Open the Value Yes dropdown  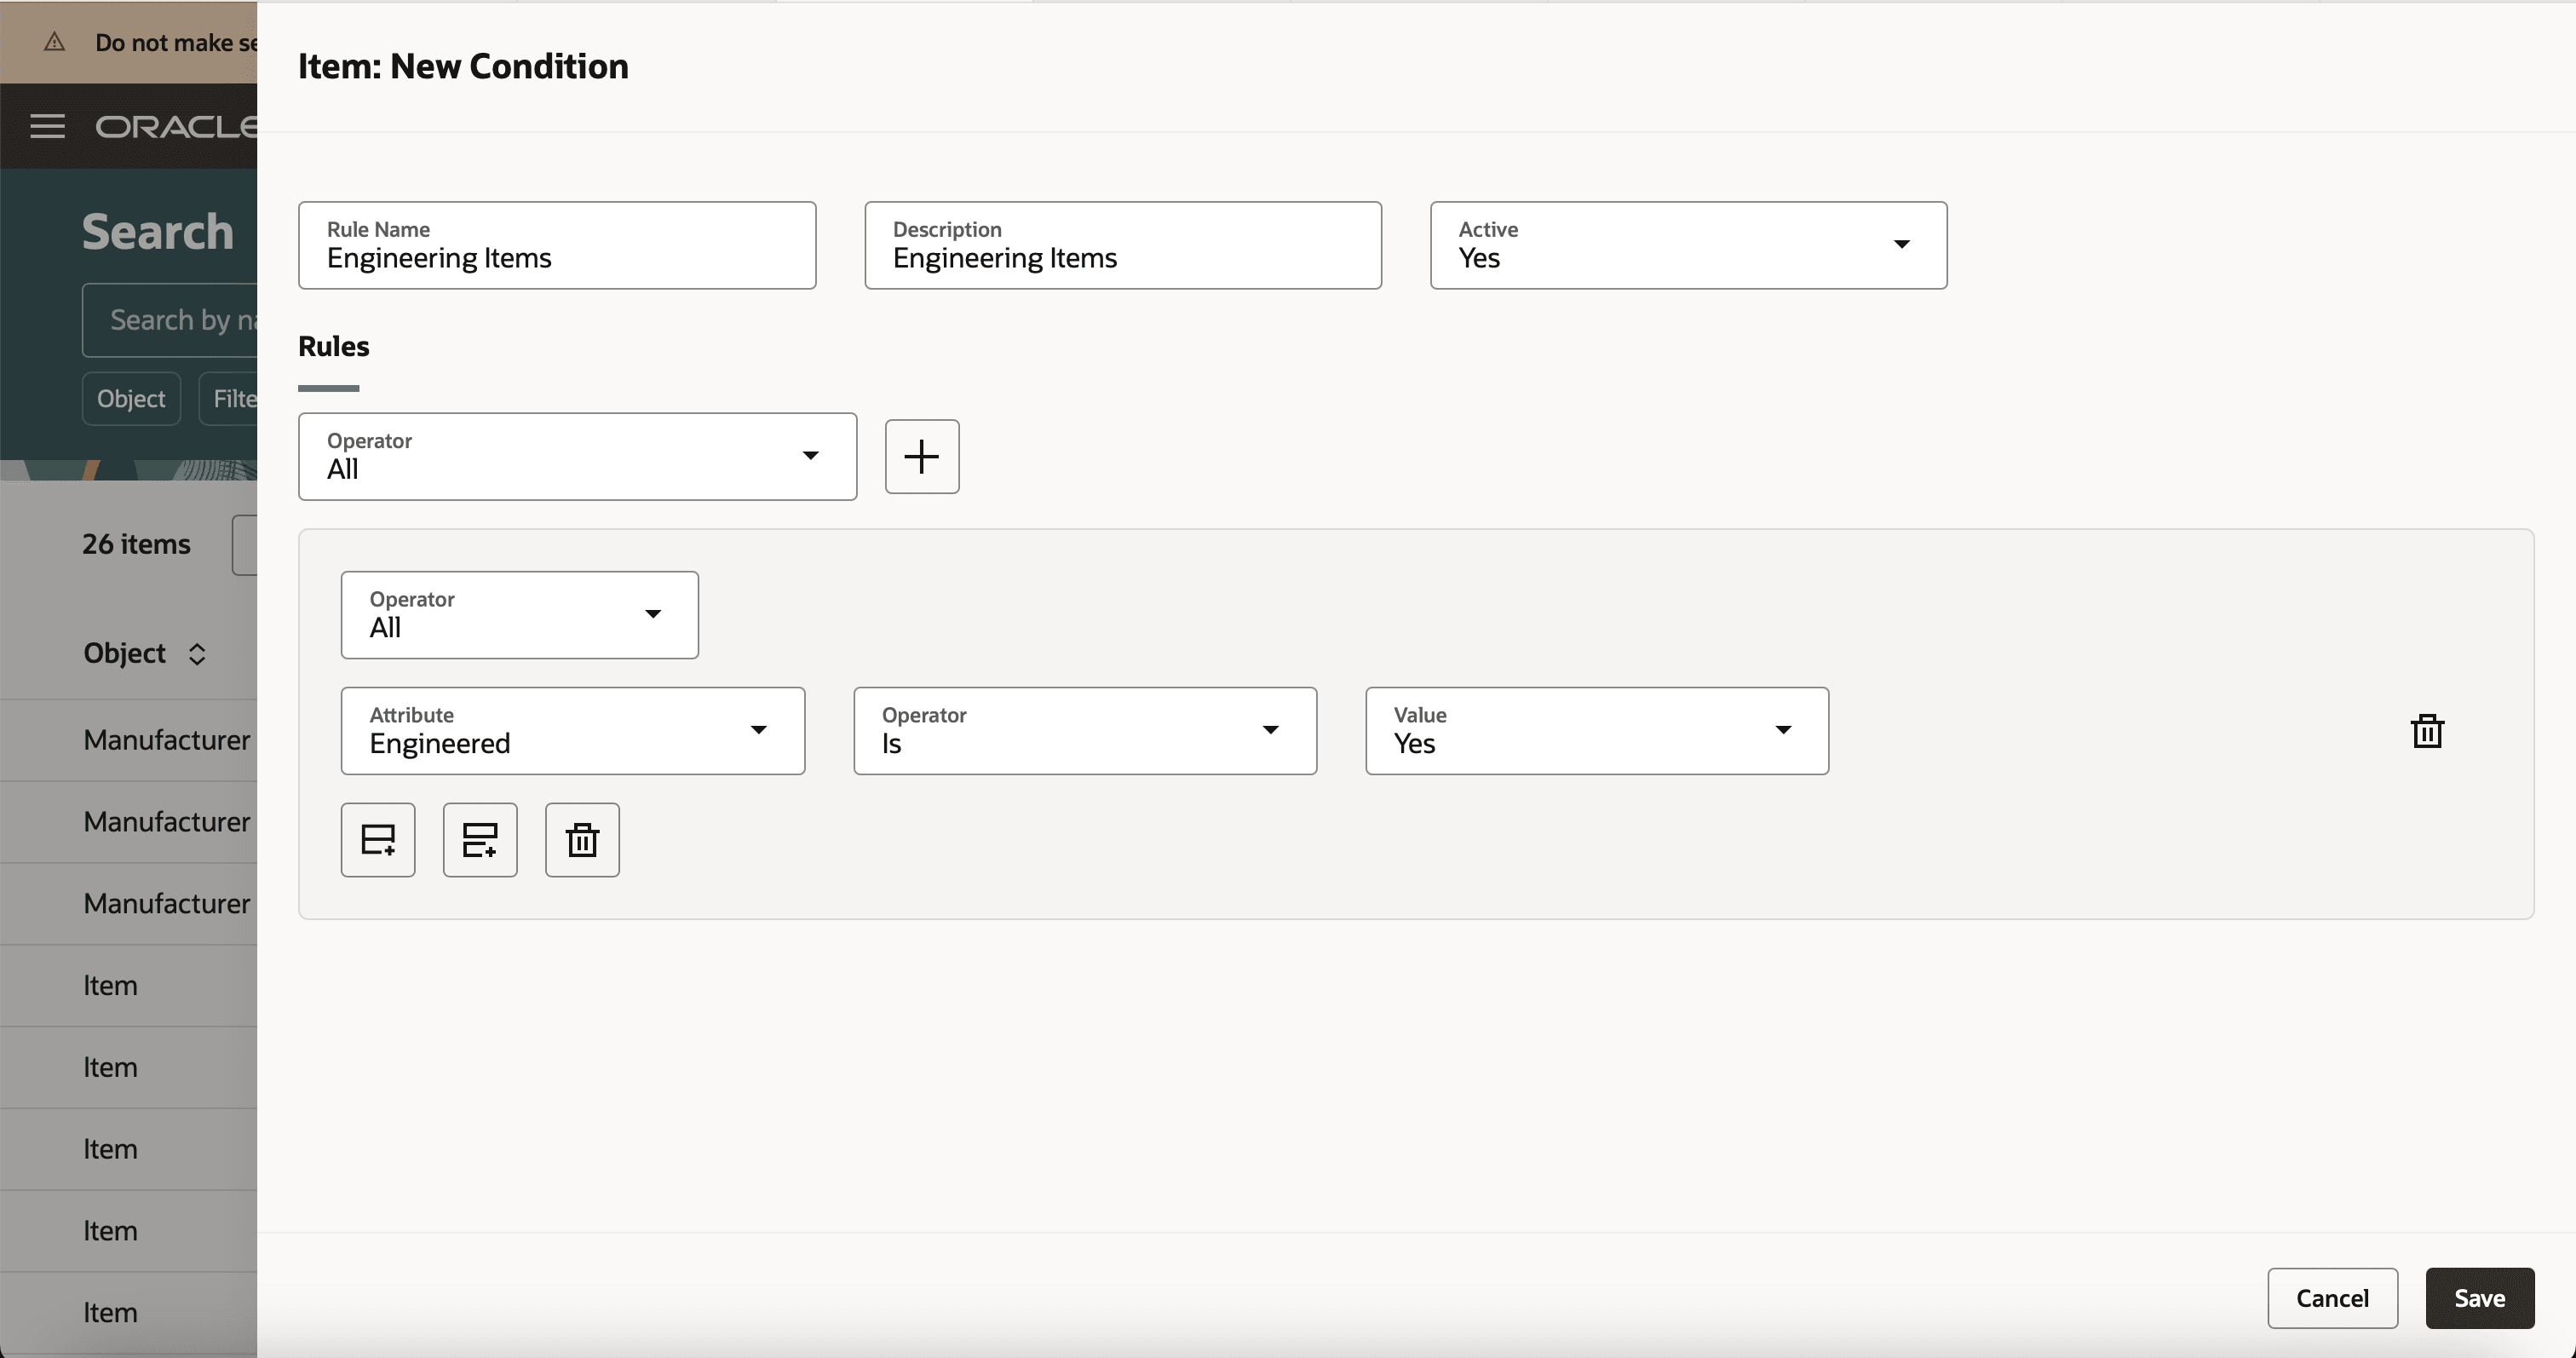coord(1596,730)
